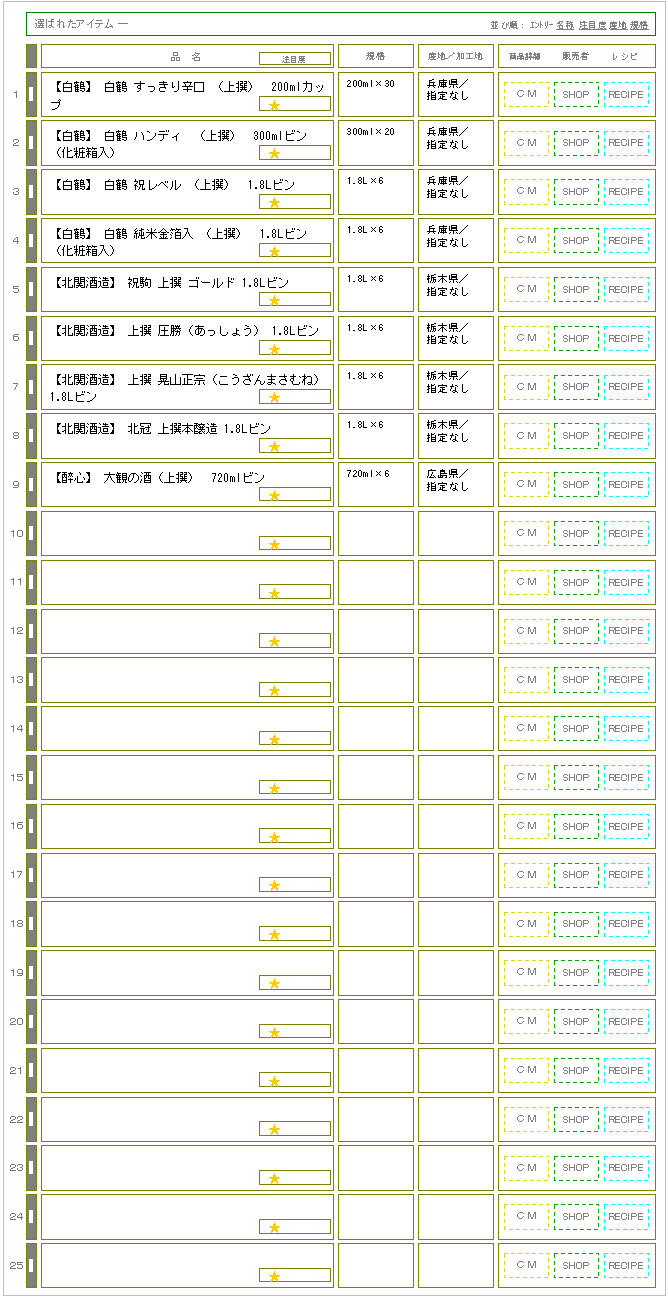Image resolution: width=668 pixels, height=1298 pixels.
Task: Toggle the selection marker for row 3
Action: pyautogui.click(x=31, y=192)
